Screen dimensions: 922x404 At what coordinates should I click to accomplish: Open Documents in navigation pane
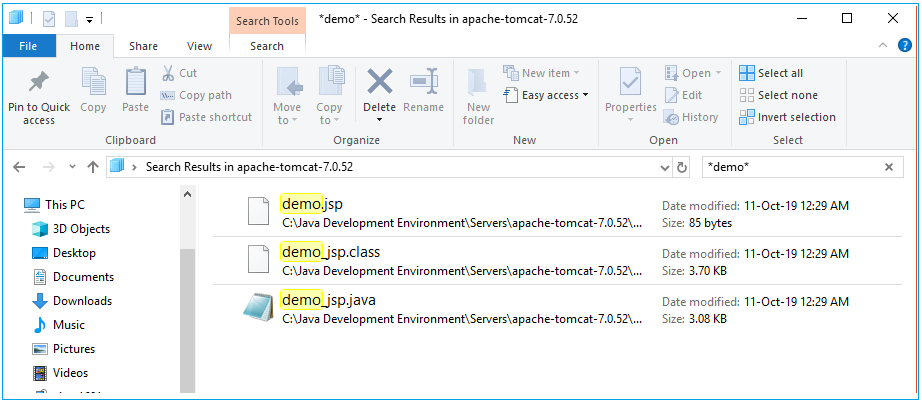pos(72,277)
